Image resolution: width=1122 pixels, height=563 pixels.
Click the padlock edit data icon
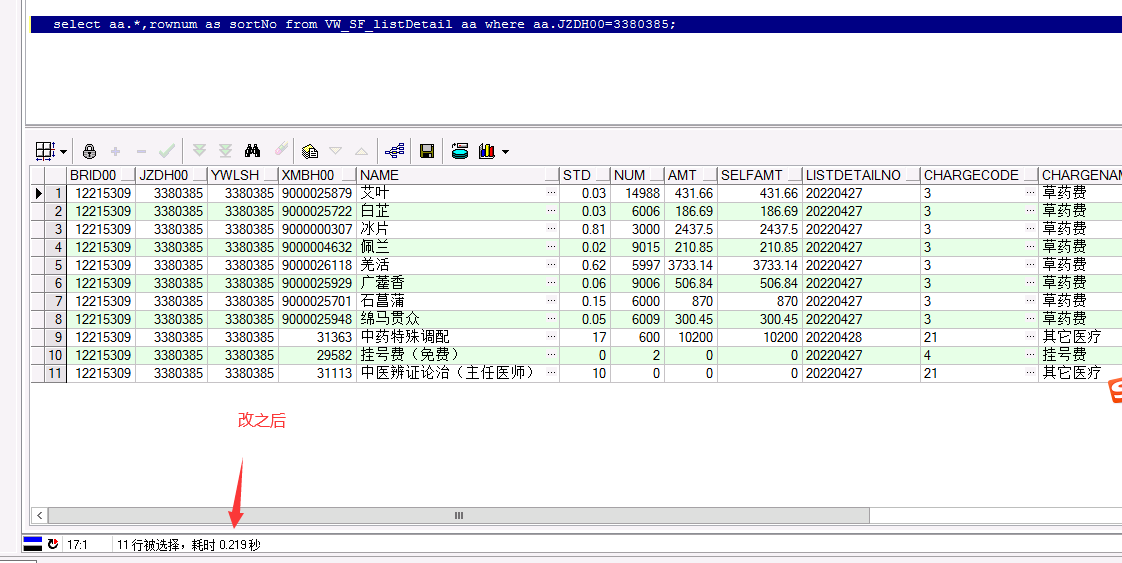[89, 151]
